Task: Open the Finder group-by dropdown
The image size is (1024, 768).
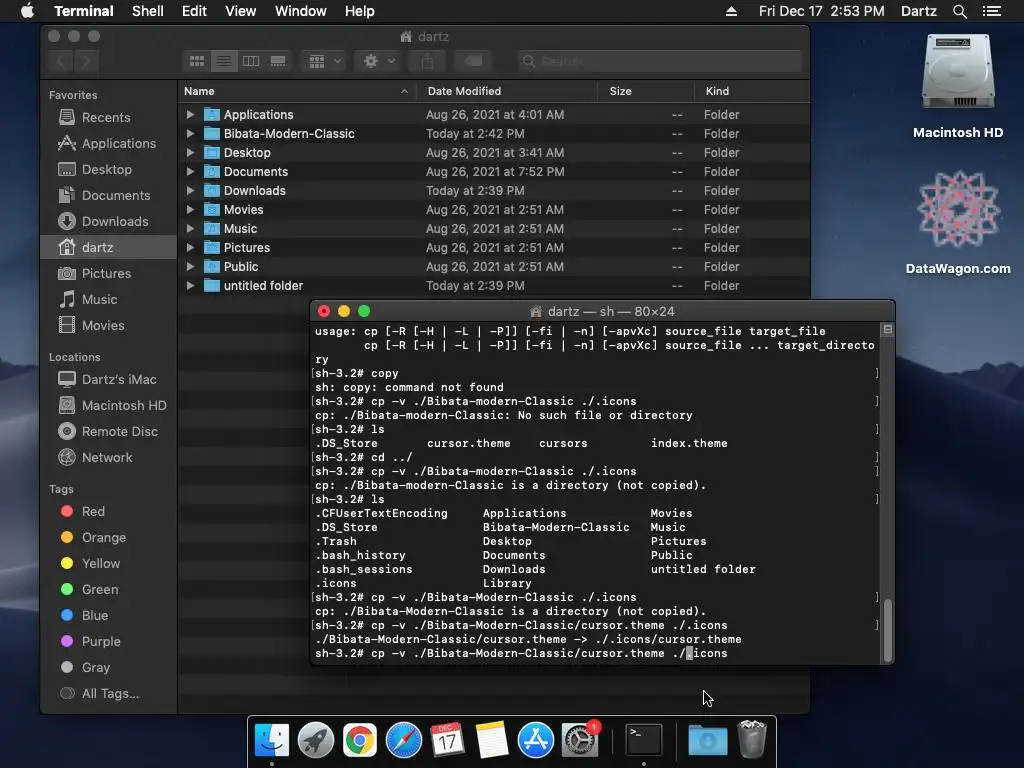Action: (325, 61)
